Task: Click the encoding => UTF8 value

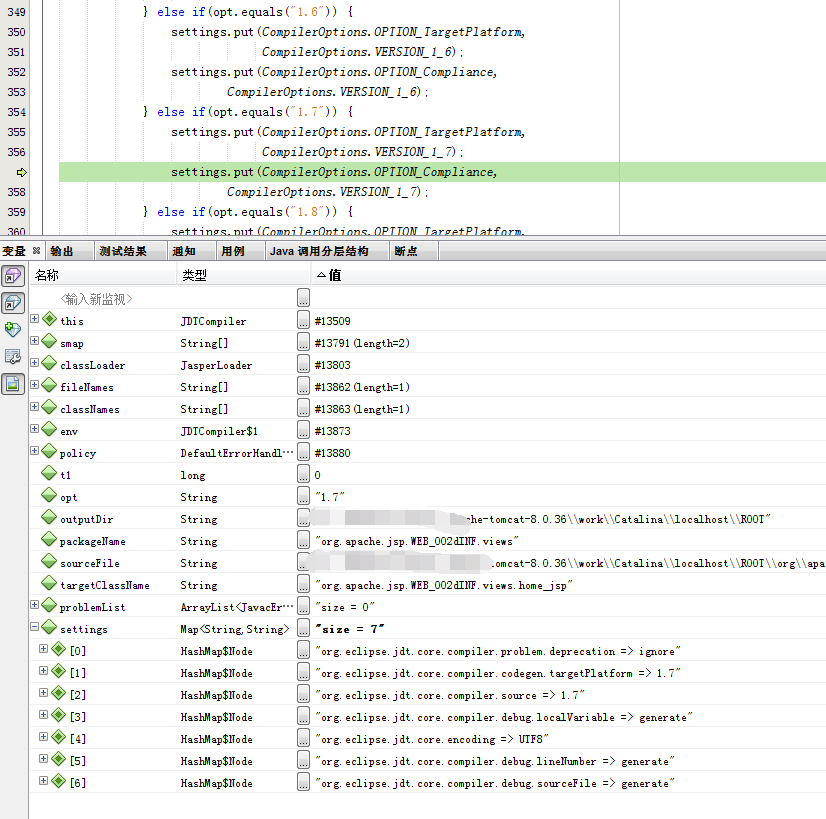Action: 431,739
